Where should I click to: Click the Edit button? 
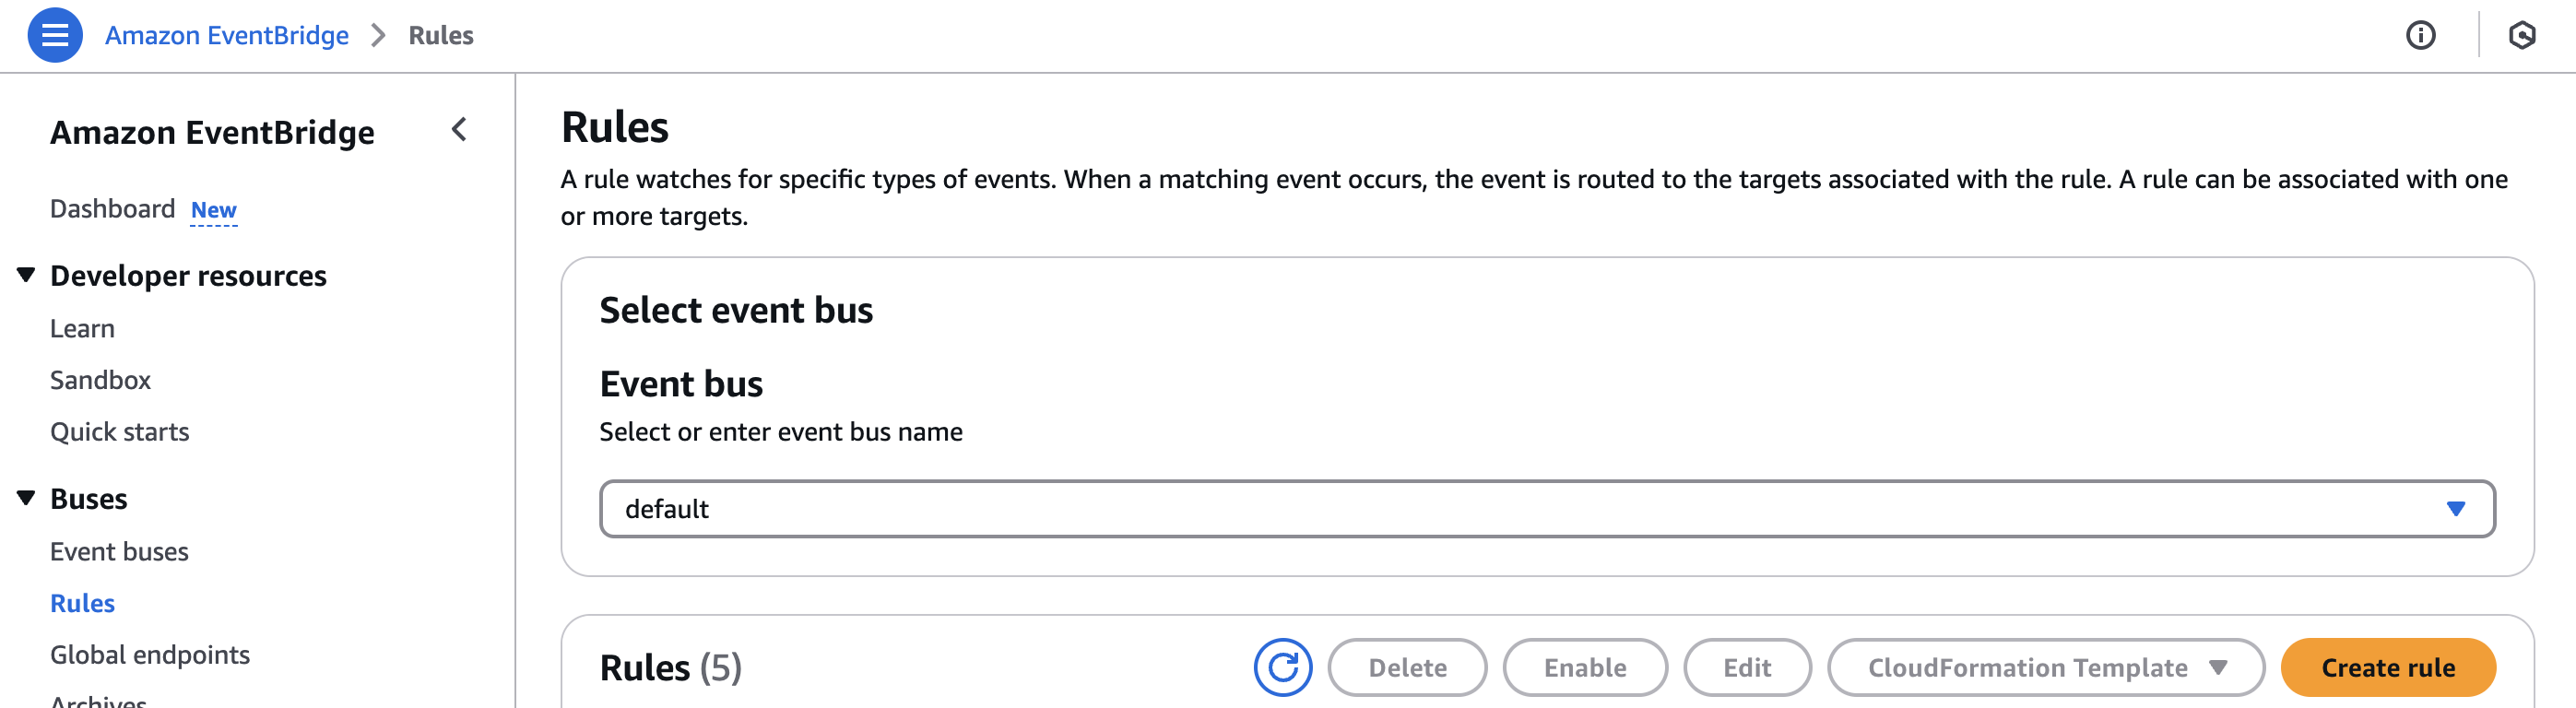1746,667
